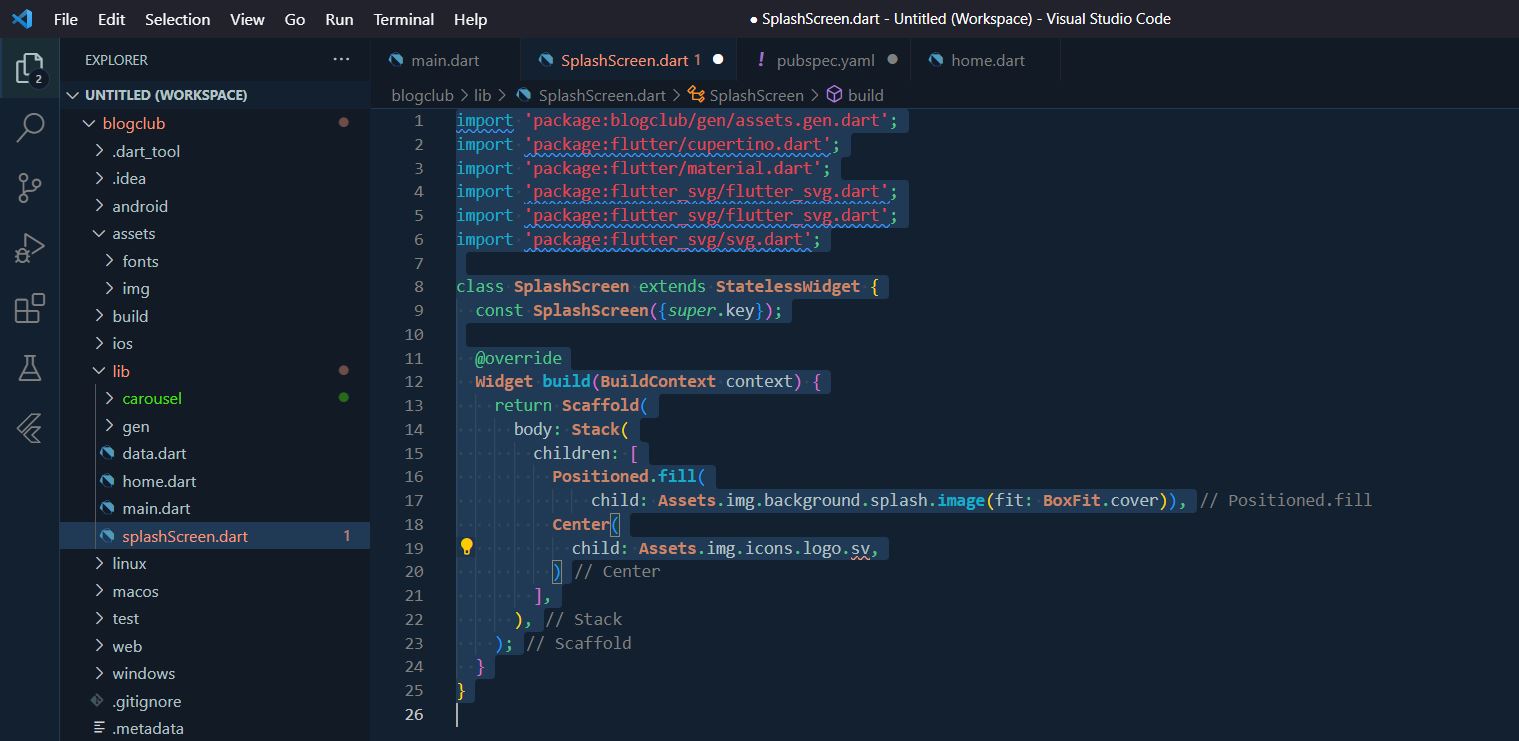Image resolution: width=1519 pixels, height=741 pixels.
Task: Select splashScreen.dart in the explorer
Action: [215, 536]
